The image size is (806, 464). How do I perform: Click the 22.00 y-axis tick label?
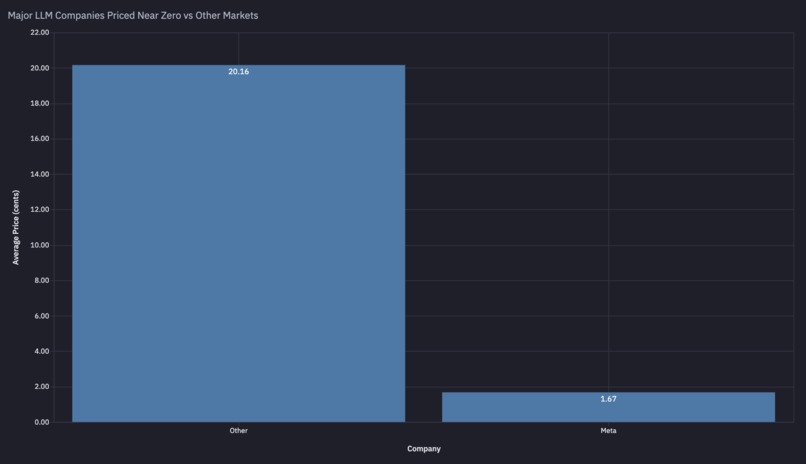coord(40,32)
